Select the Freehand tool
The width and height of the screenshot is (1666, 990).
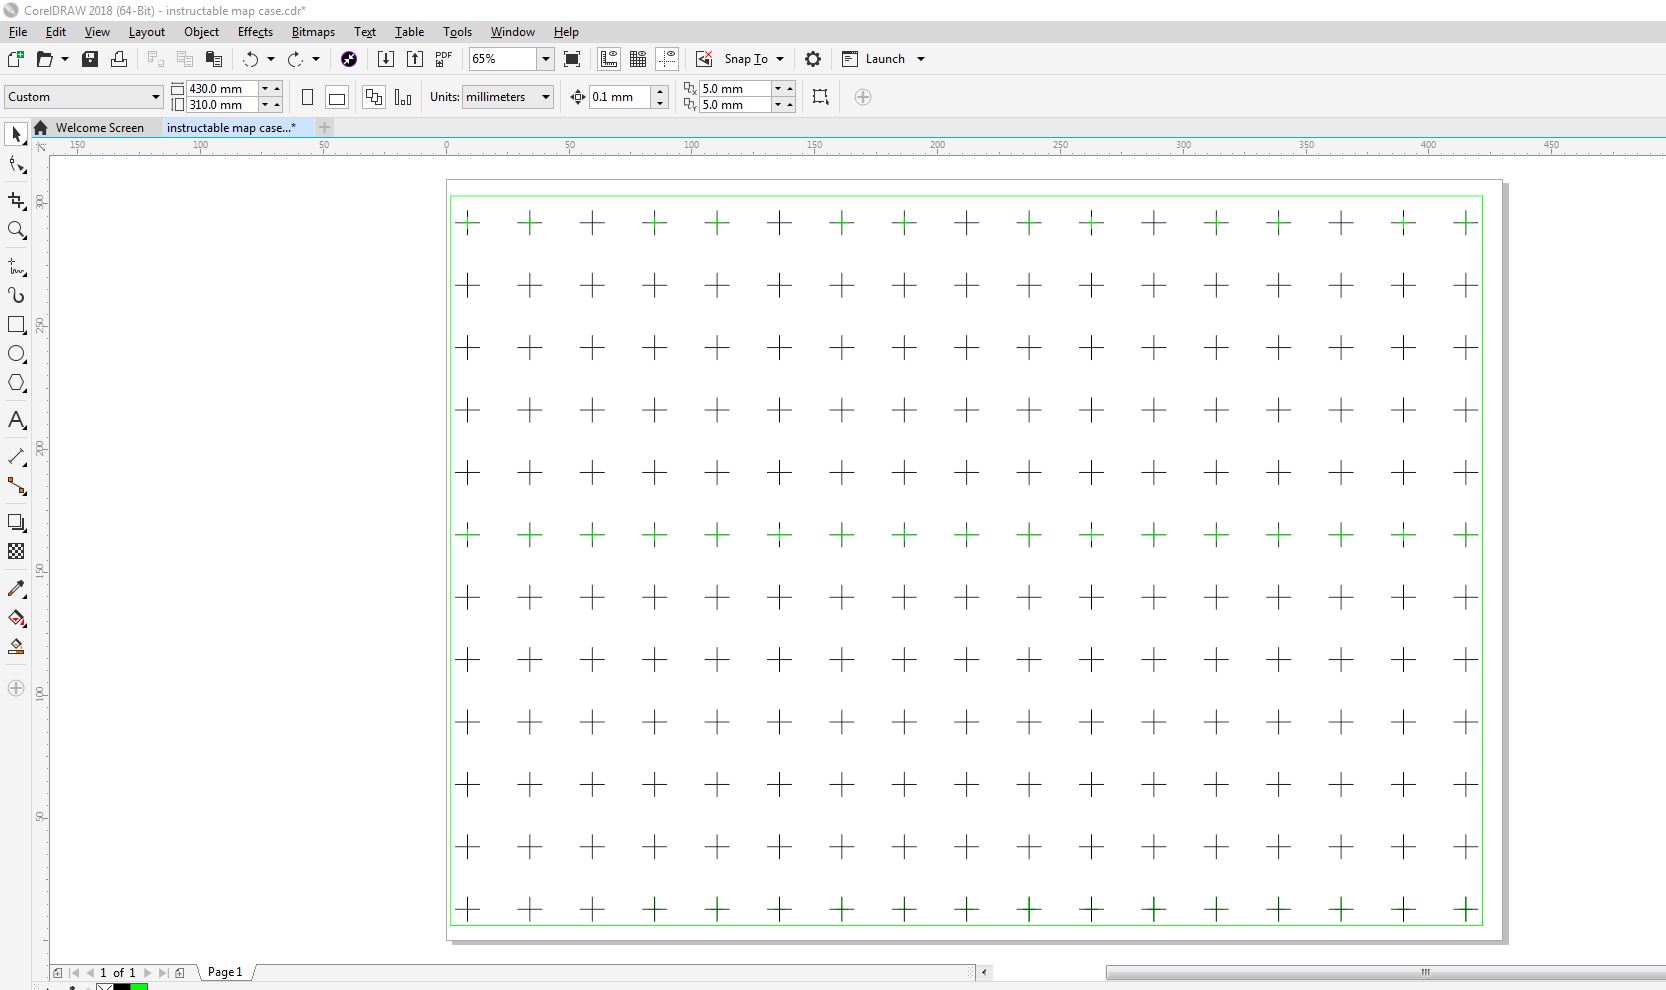coord(16,267)
